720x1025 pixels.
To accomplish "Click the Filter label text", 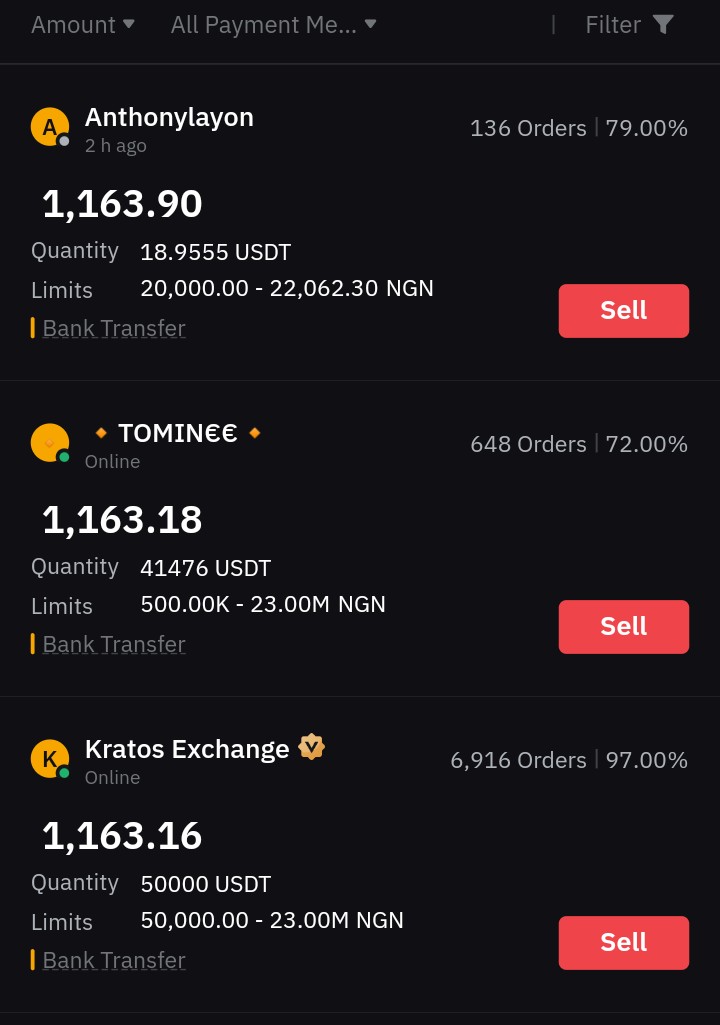I will coord(613,25).
